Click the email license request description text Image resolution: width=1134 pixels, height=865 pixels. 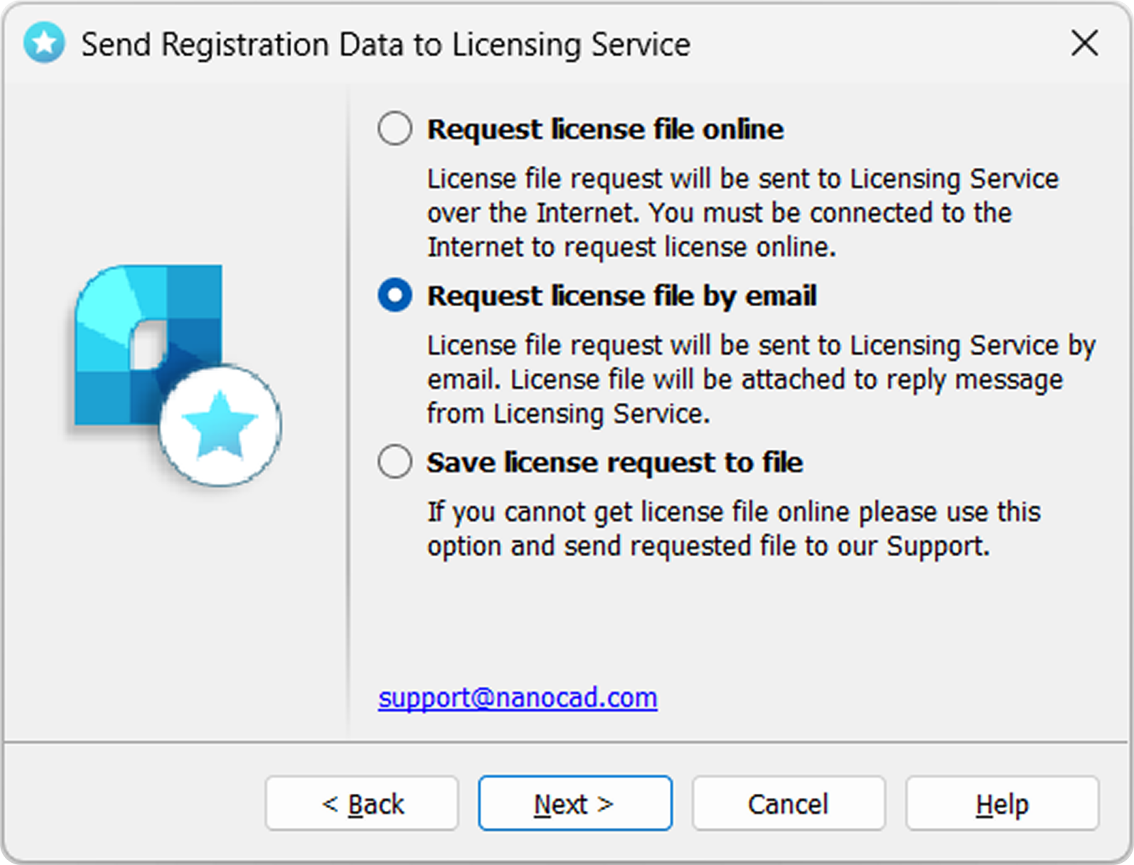tap(762, 379)
